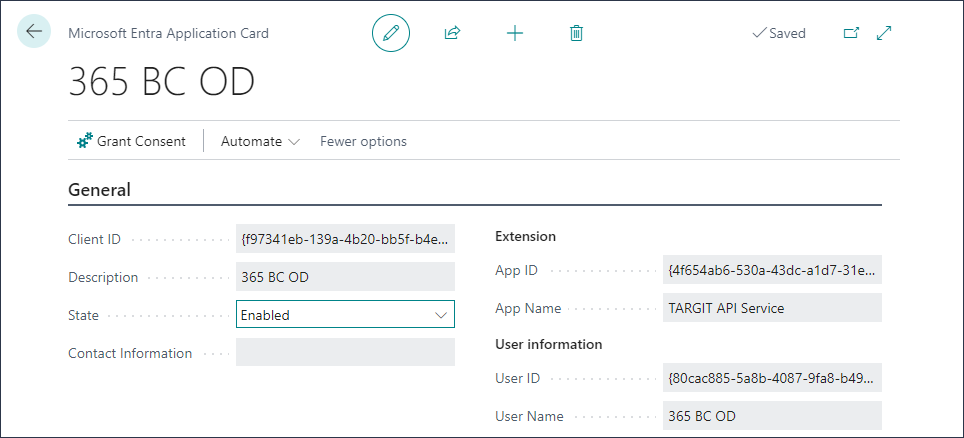Screen dimensions: 964x438
Task: Click the User Name field
Action: (772, 416)
